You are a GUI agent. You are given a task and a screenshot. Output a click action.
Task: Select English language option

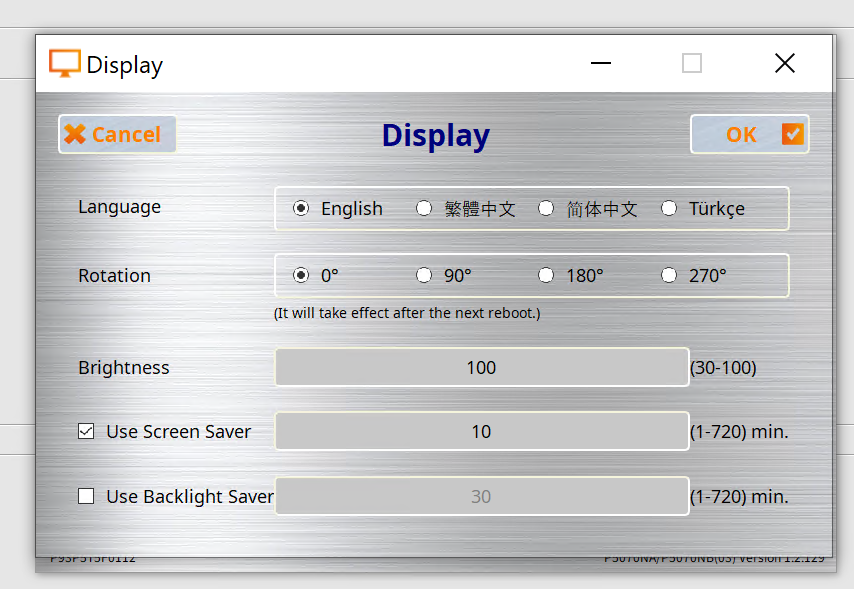(301, 208)
